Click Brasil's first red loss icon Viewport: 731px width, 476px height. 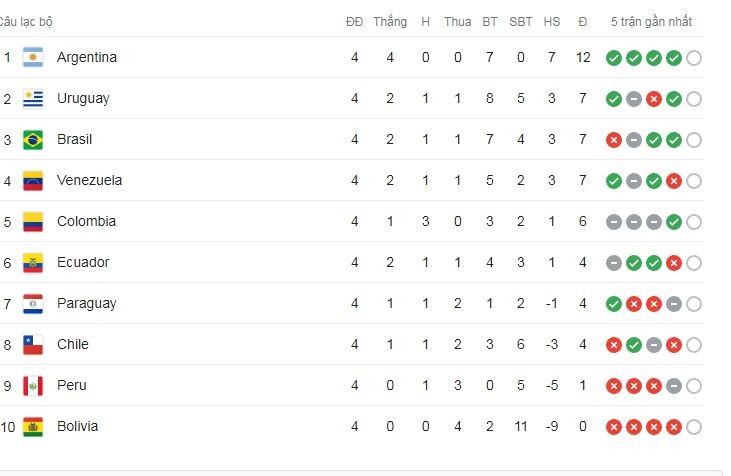point(614,140)
